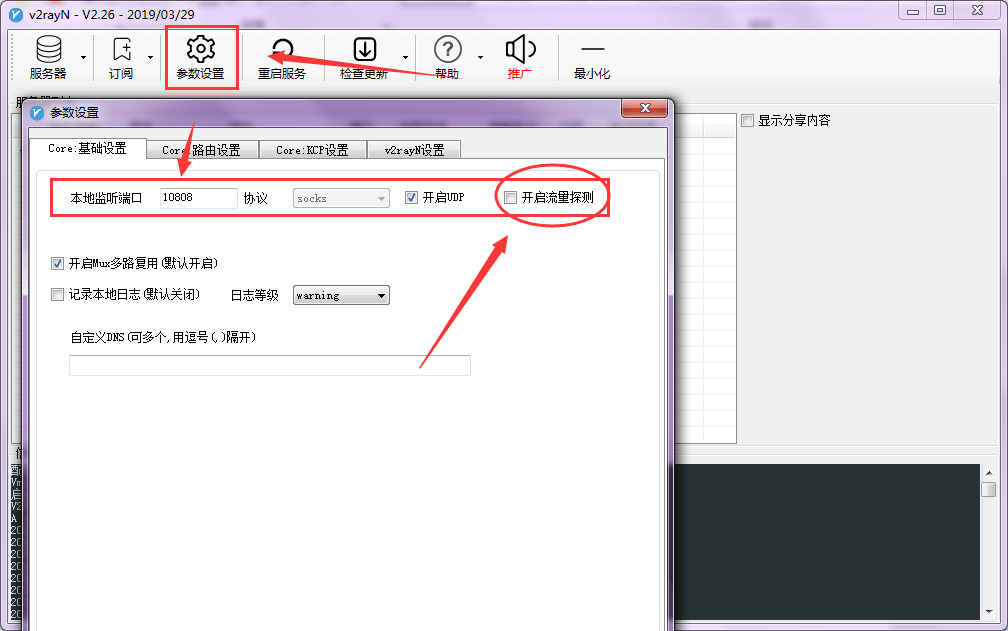1008x631 pixels.
Task: Disable the 开启Mux多路复用 checkbox
Action: [x=57, y=264]
